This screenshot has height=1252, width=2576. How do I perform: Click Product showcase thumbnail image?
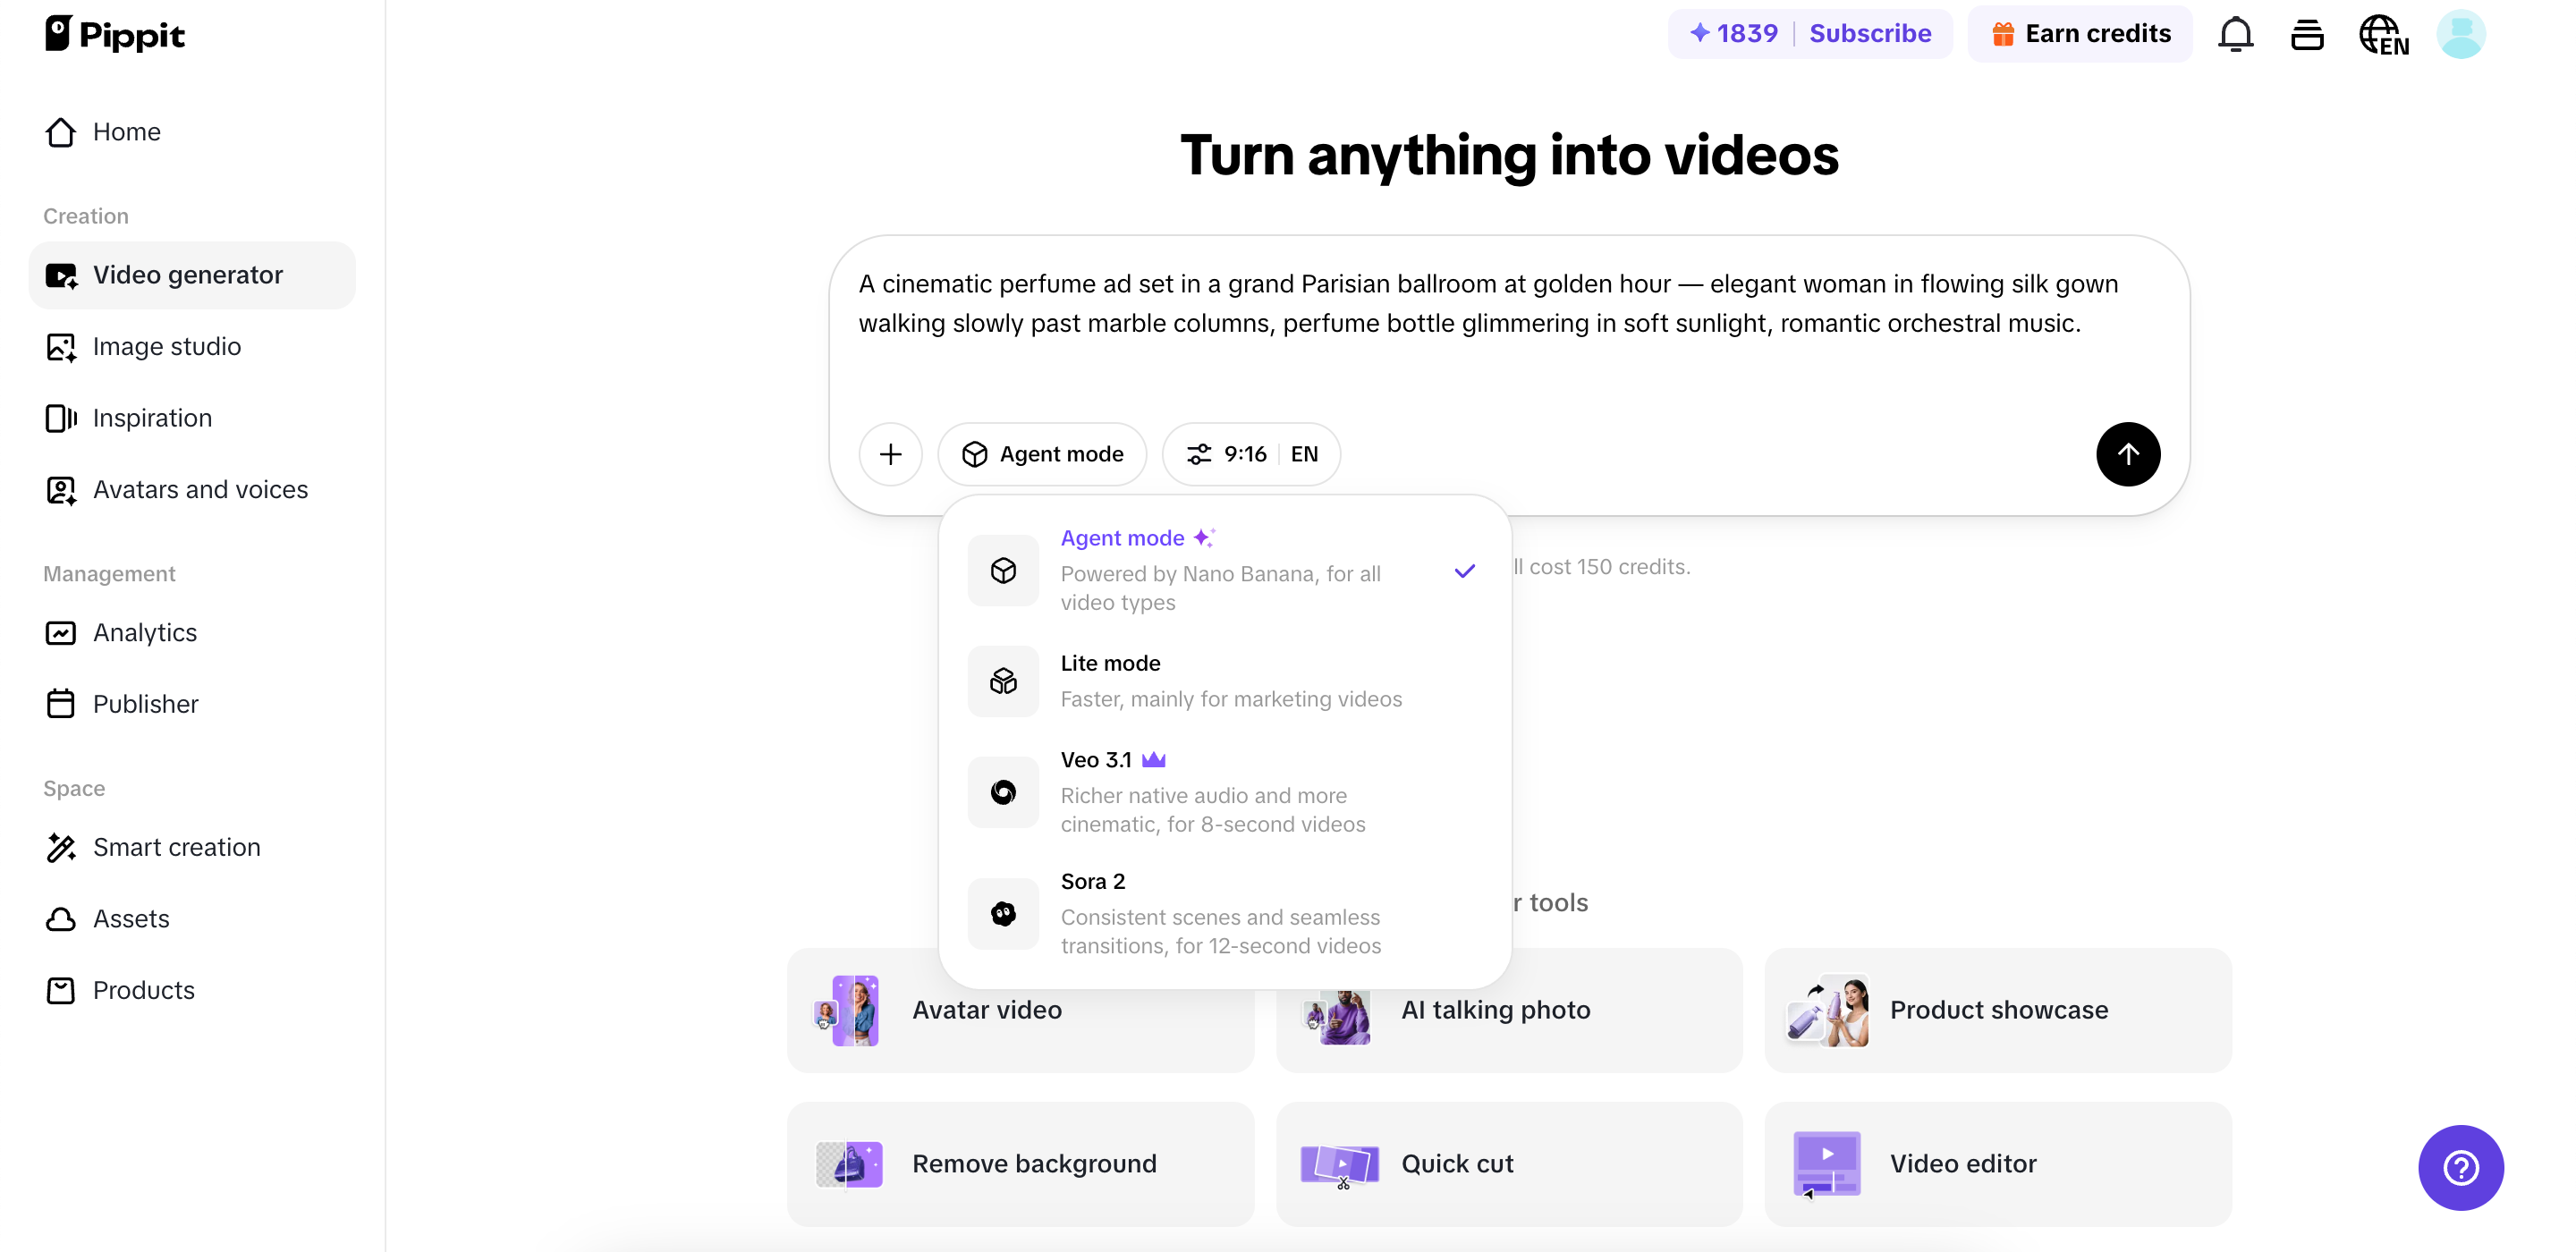[x=1827, y=1010]
